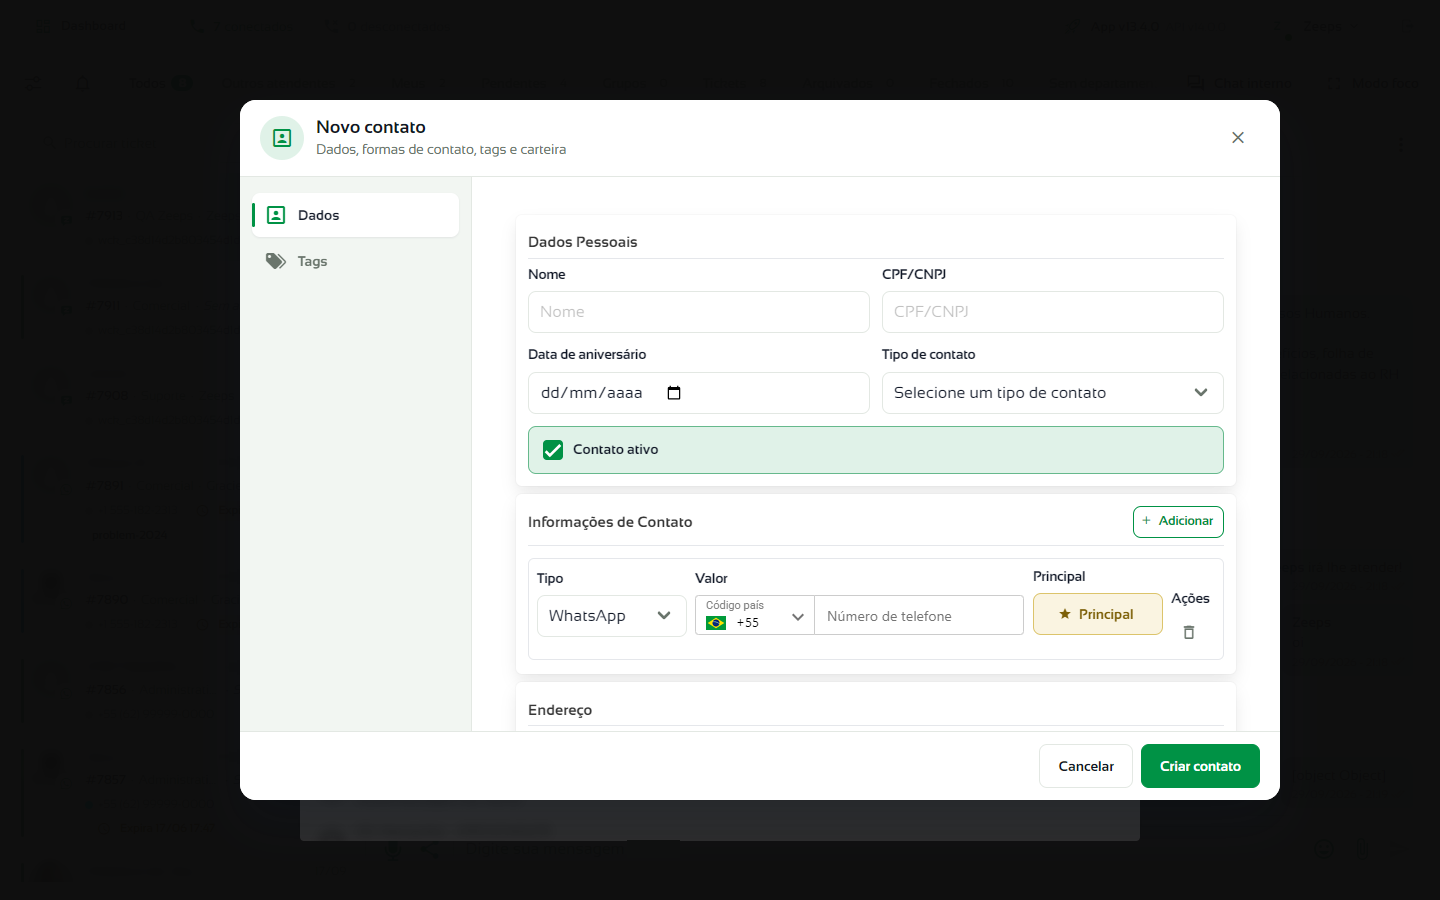This screenshot has height=900, width=1440.
Task: Click the Número de telefone field
Action: (x=919, y=616)
